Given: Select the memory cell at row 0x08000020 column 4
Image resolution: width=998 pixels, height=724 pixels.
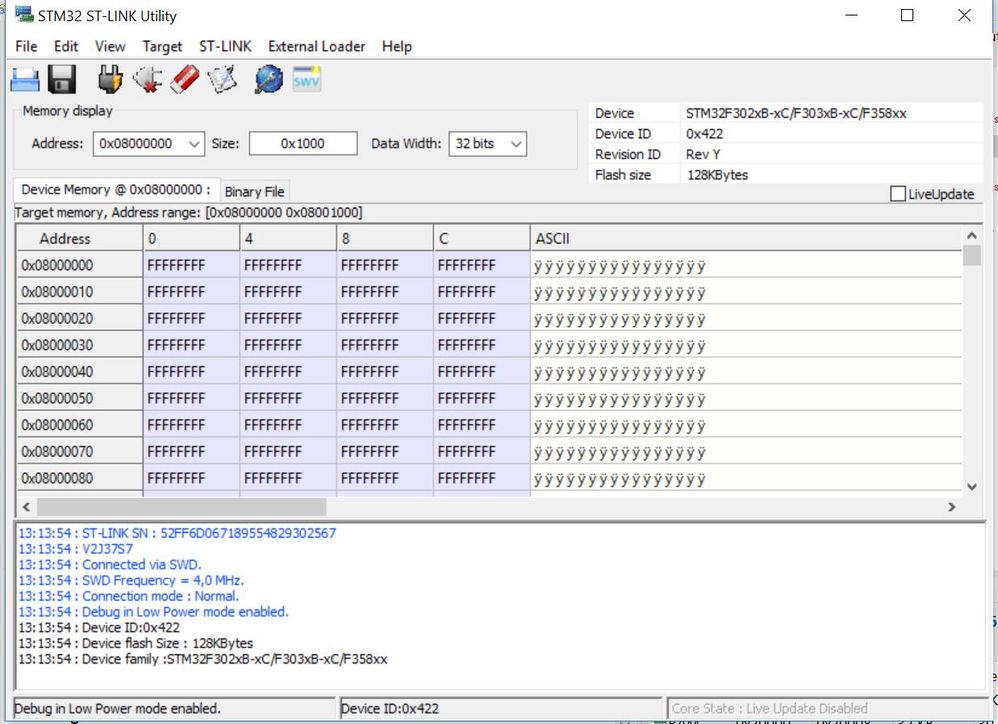Looking at the screenshot, I should 287,319.
